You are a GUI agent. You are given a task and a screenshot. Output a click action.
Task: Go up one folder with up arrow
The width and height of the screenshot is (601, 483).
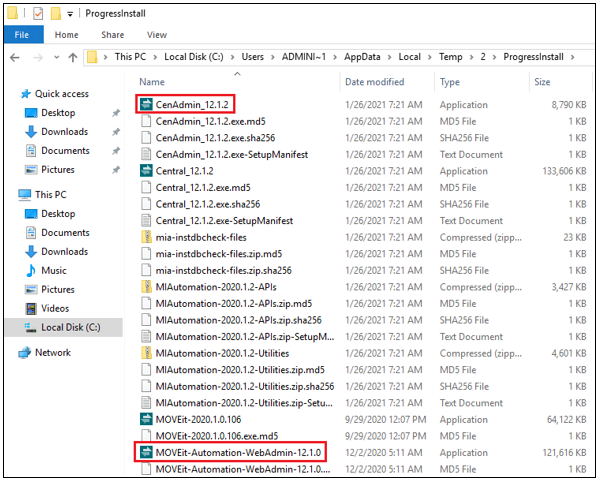[72, 58]
